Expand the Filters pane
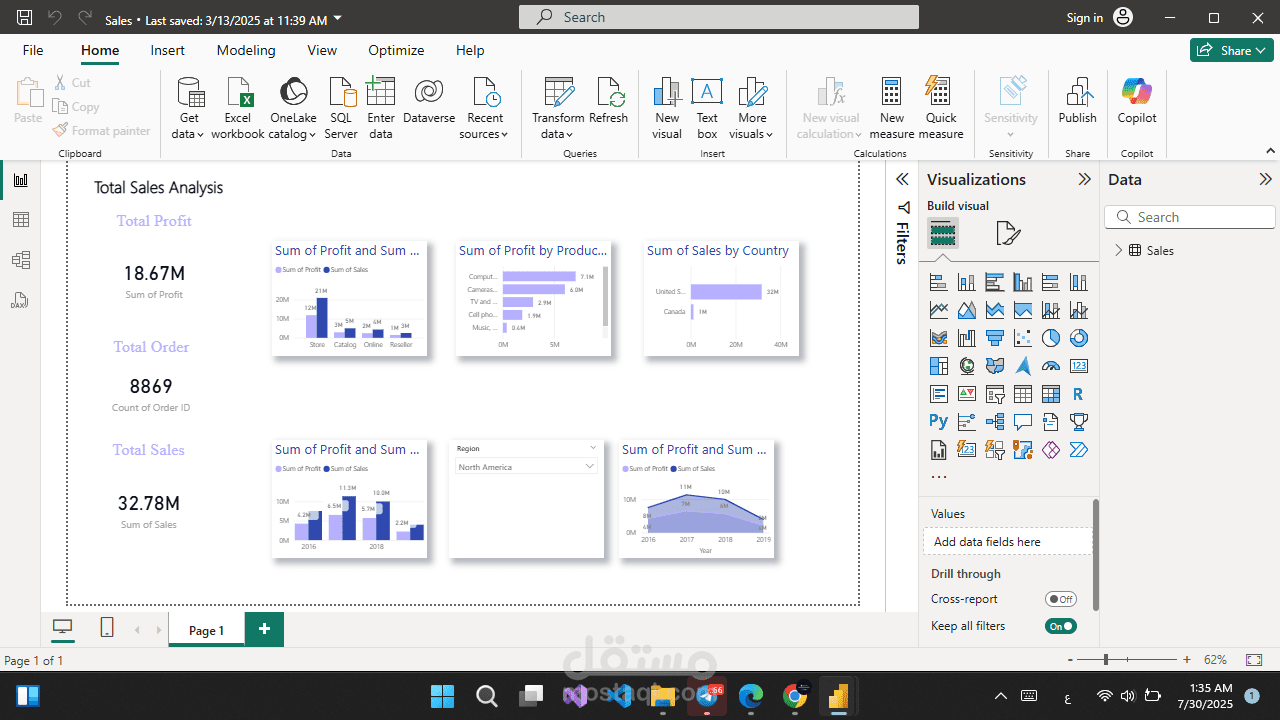This screenshot has width=1280, height=720. (902, 179)
